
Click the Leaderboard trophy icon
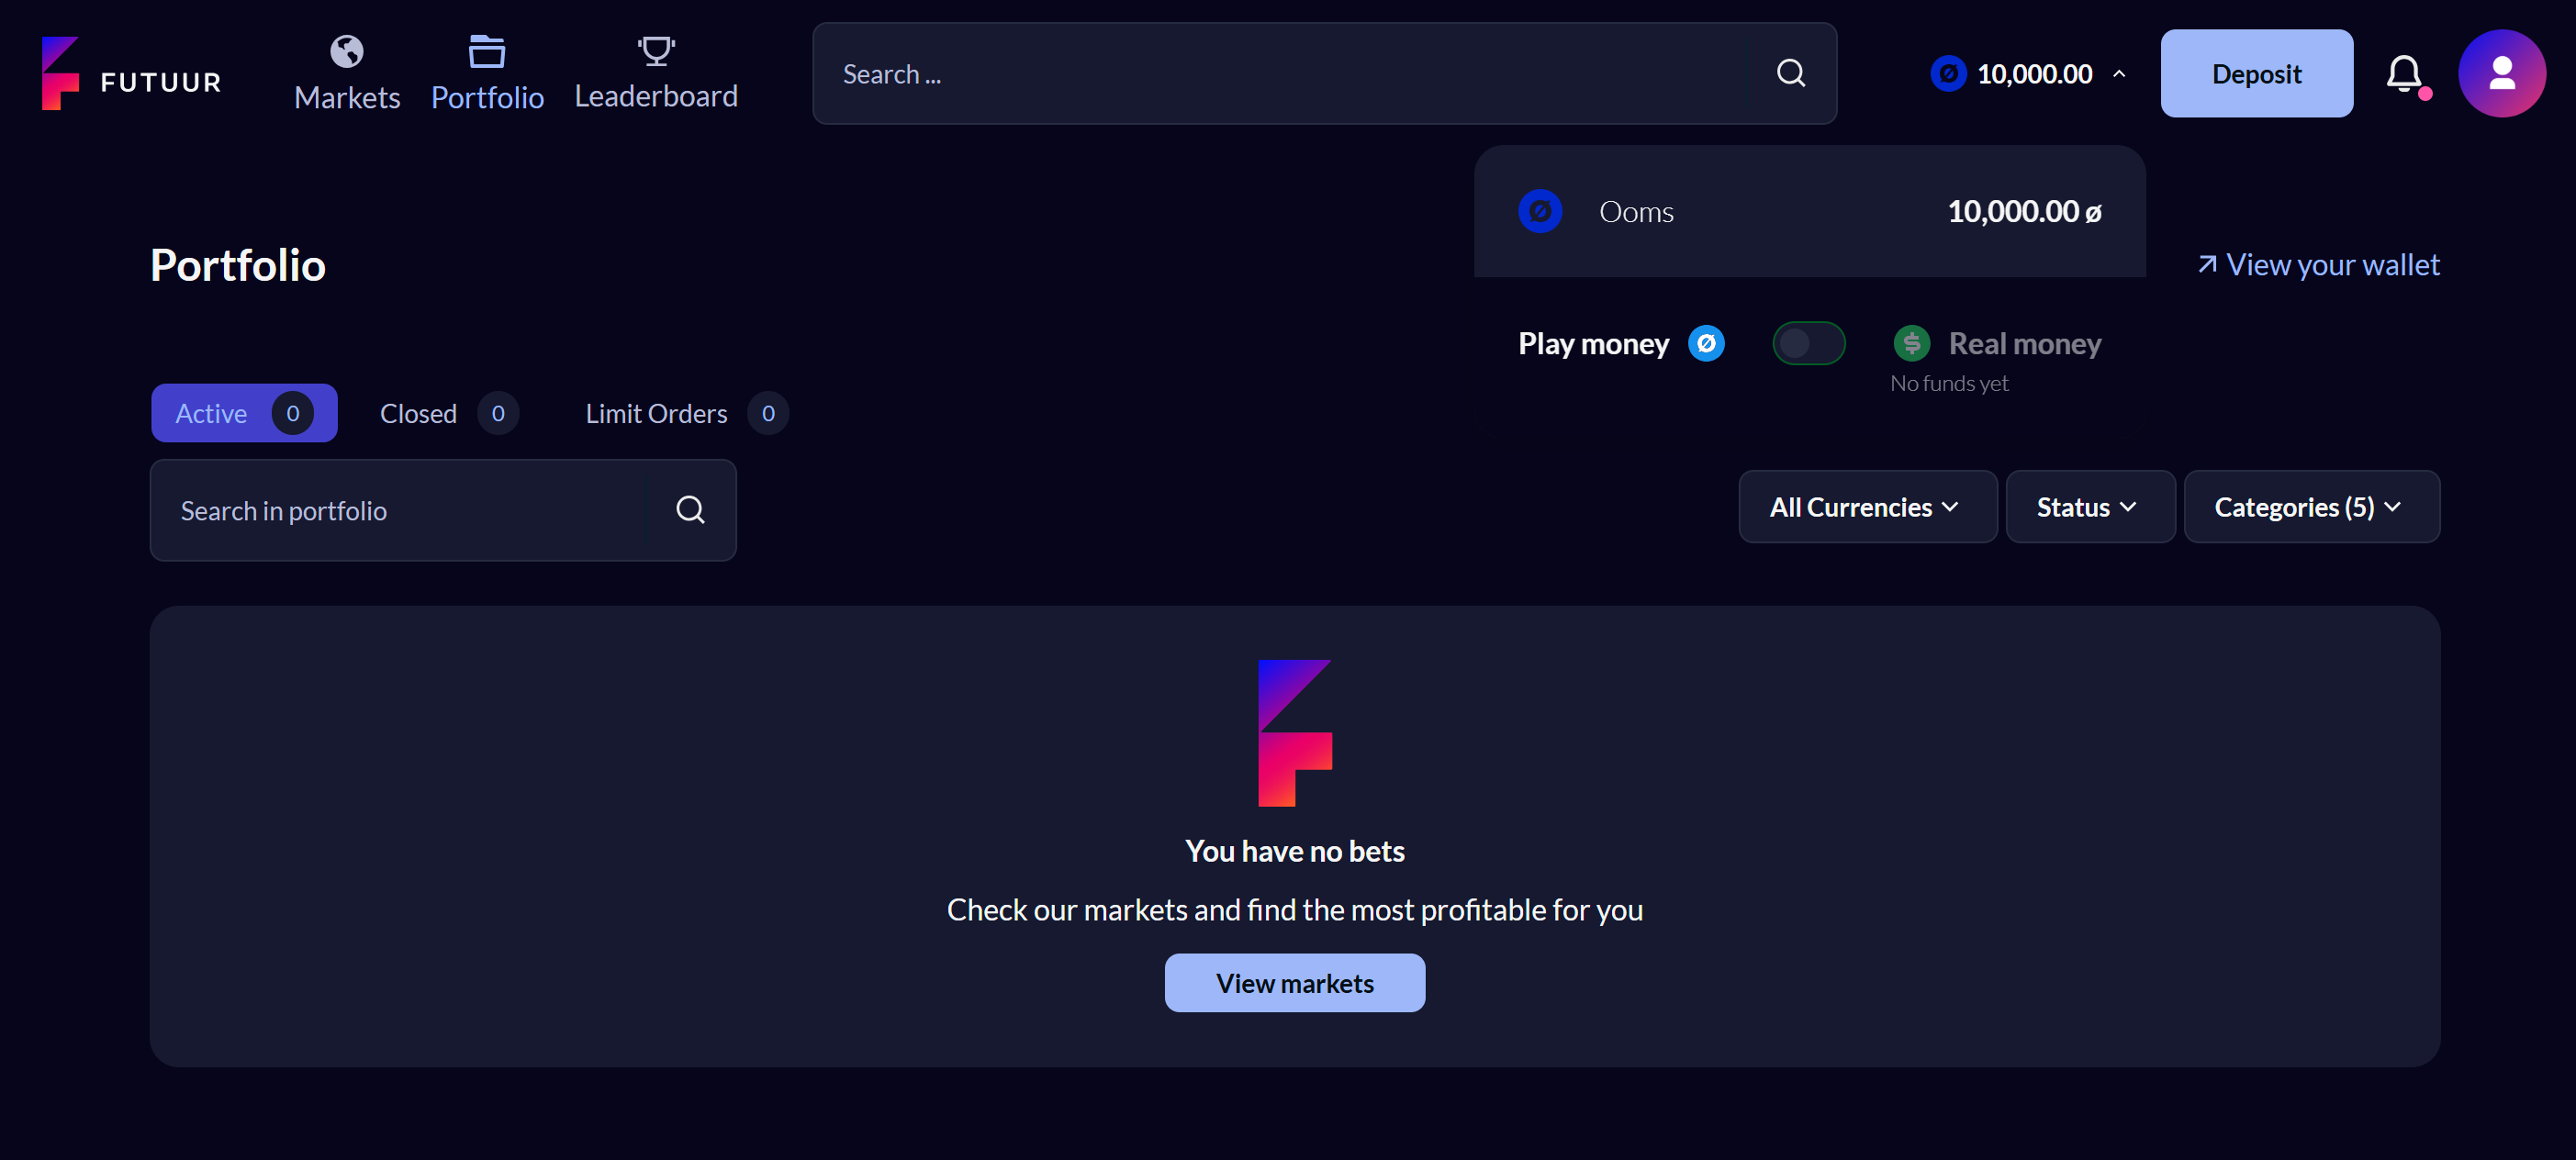(656, 51)
